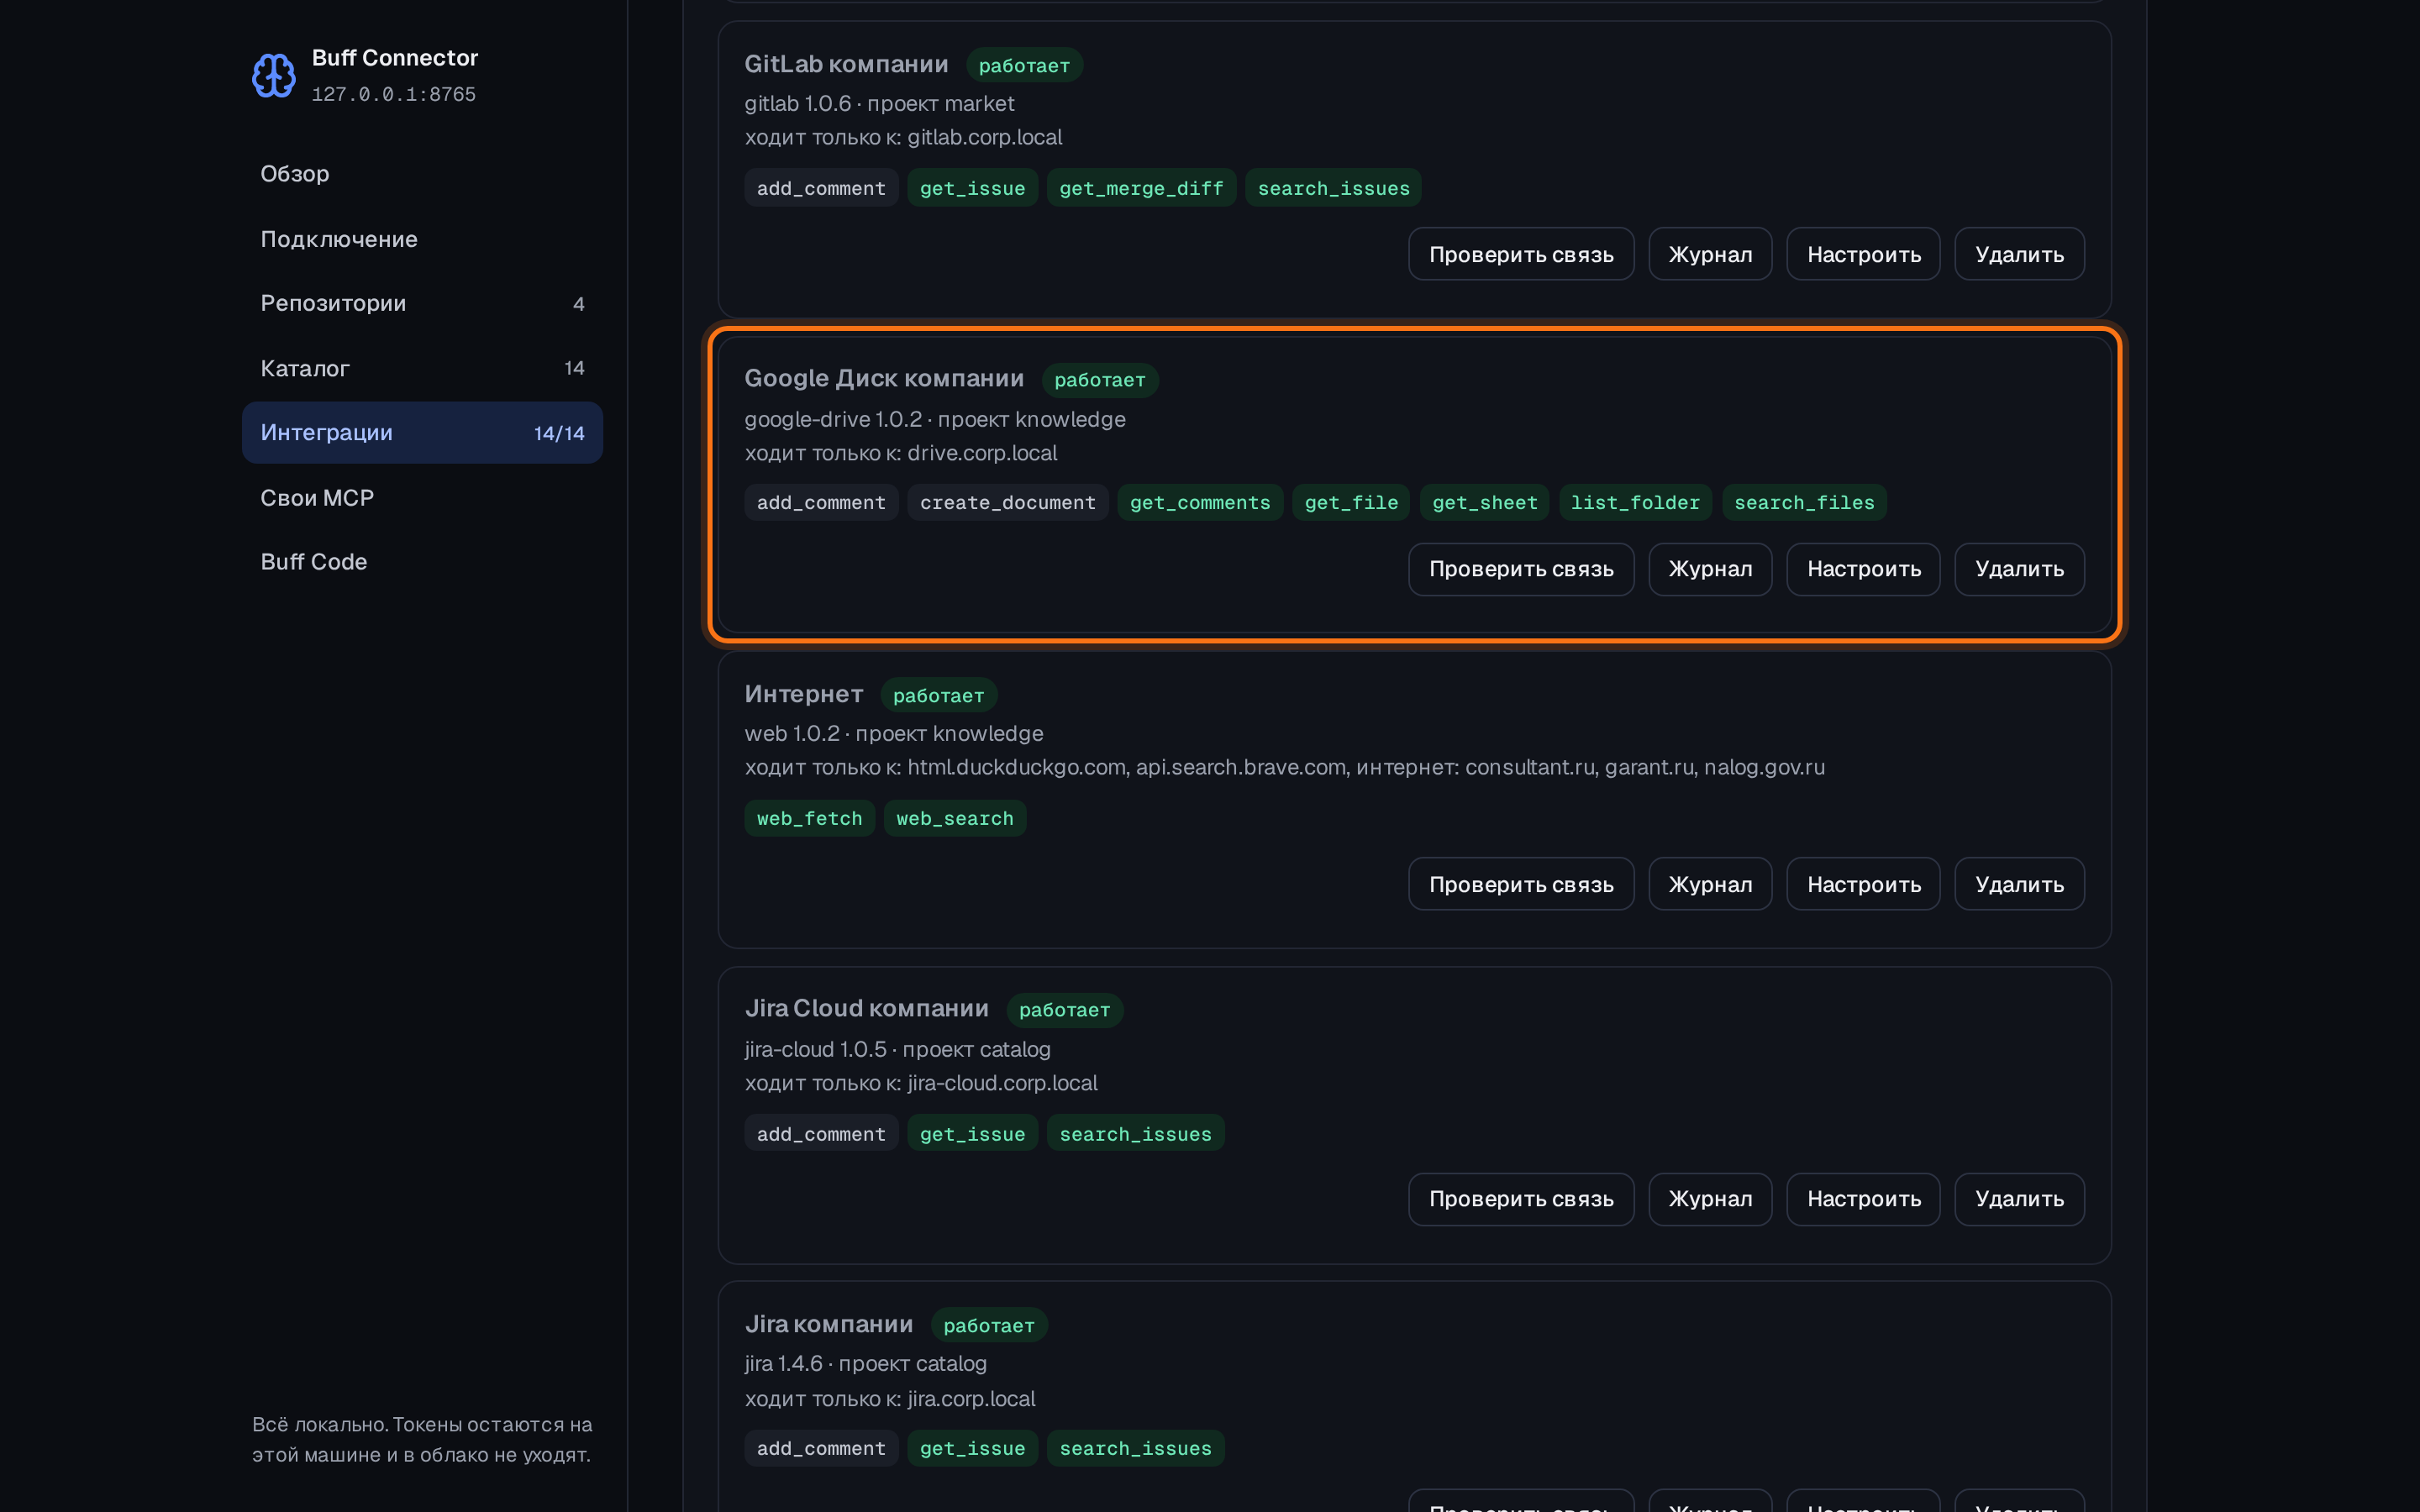Click the Buff Connector brain logo icon
Screen dimensions: 2420x1512
[x=273, y=75]
